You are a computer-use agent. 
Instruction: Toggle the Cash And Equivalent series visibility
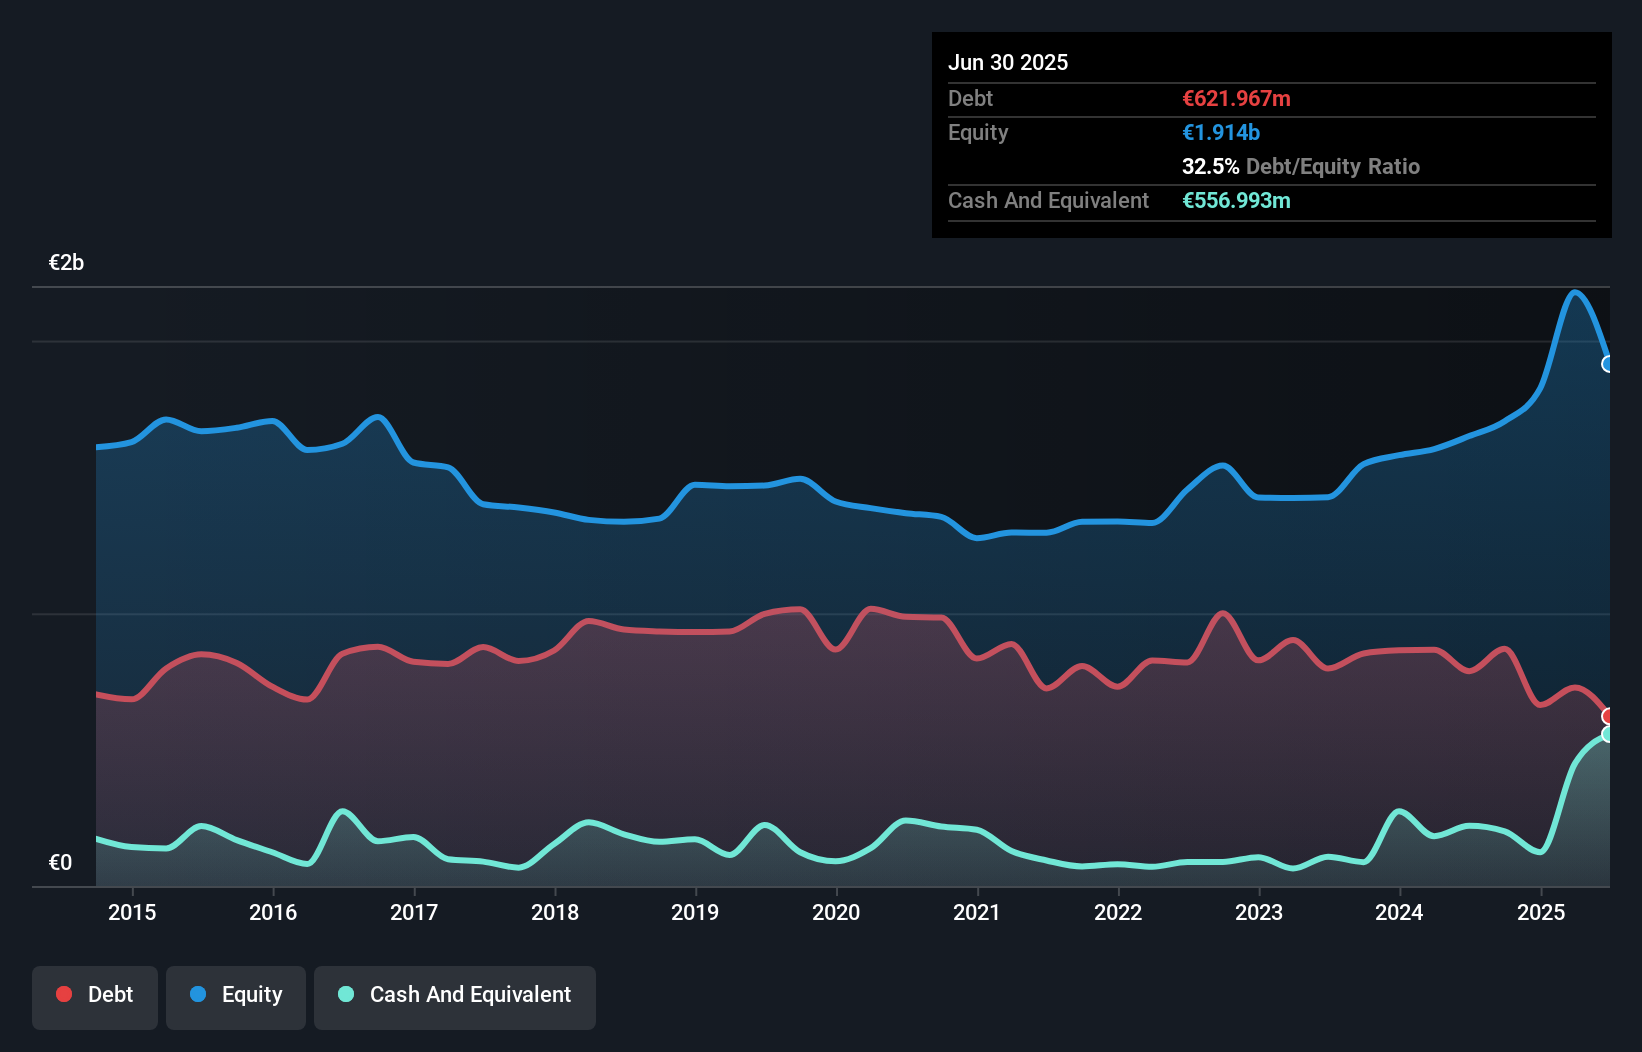(455, 995)
